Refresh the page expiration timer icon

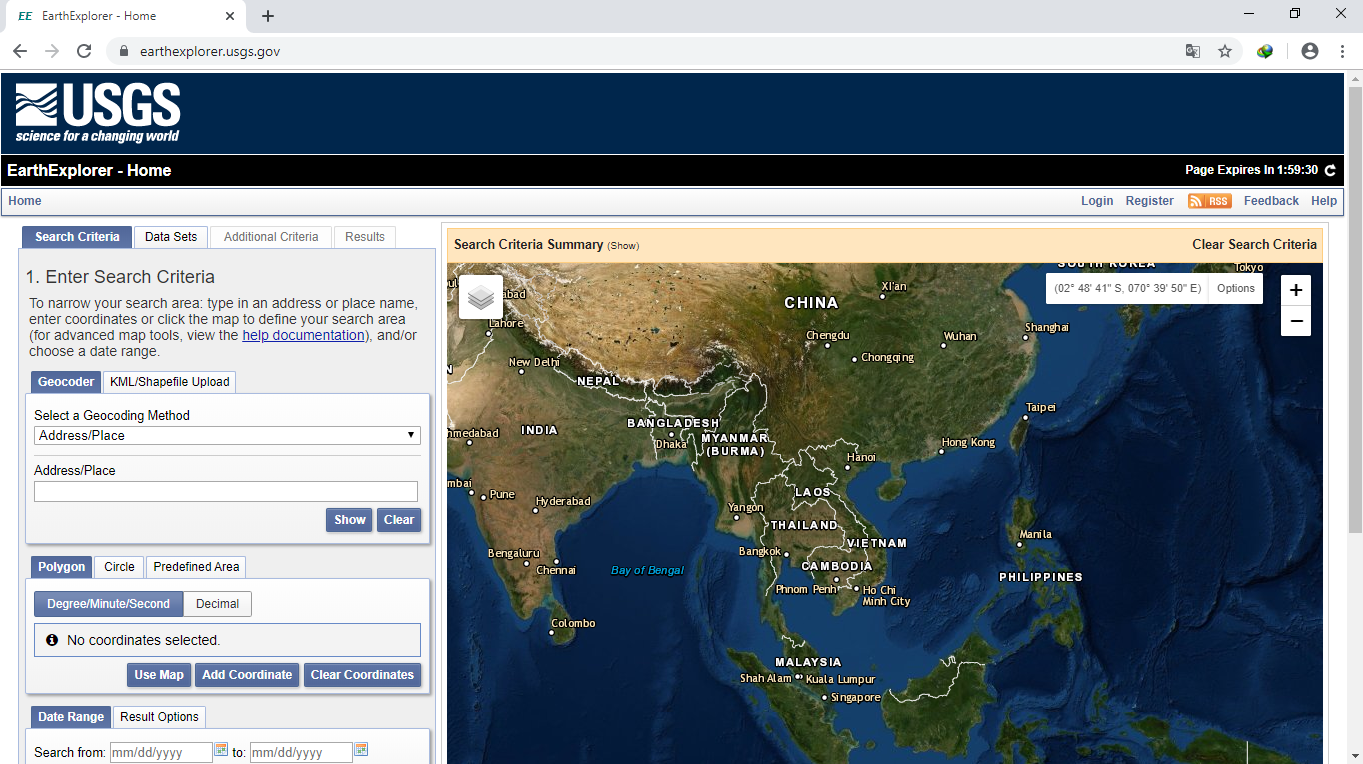click(1330, 171)
